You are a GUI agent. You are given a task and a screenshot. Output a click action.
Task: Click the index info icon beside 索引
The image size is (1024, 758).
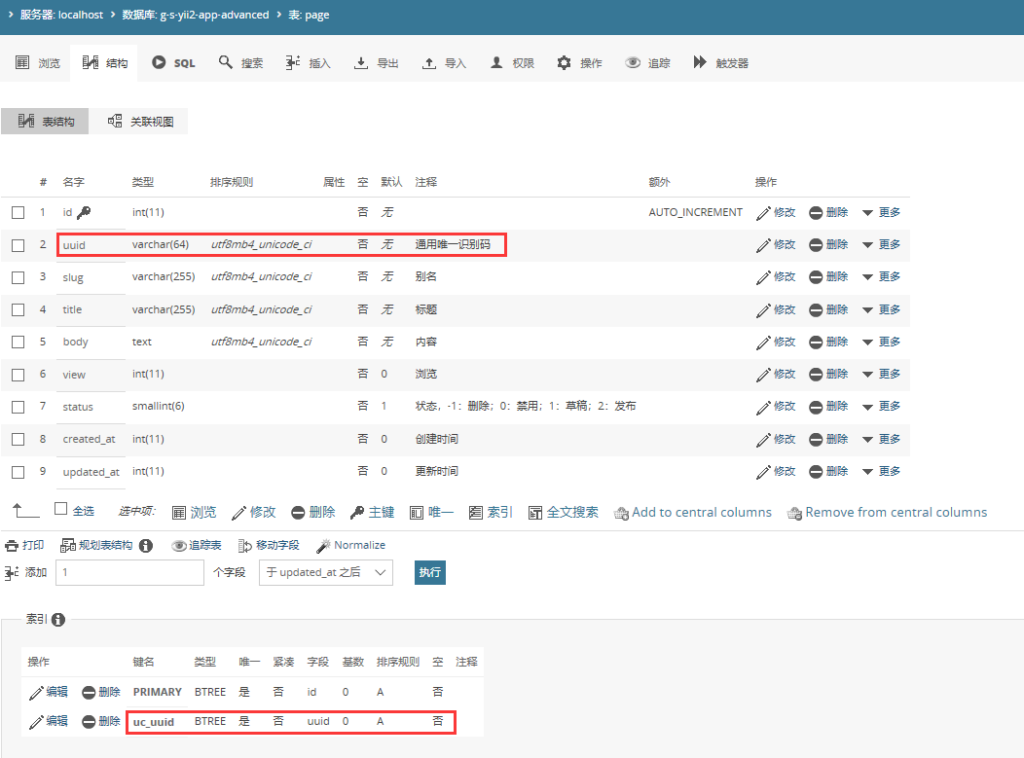[59, 620]
